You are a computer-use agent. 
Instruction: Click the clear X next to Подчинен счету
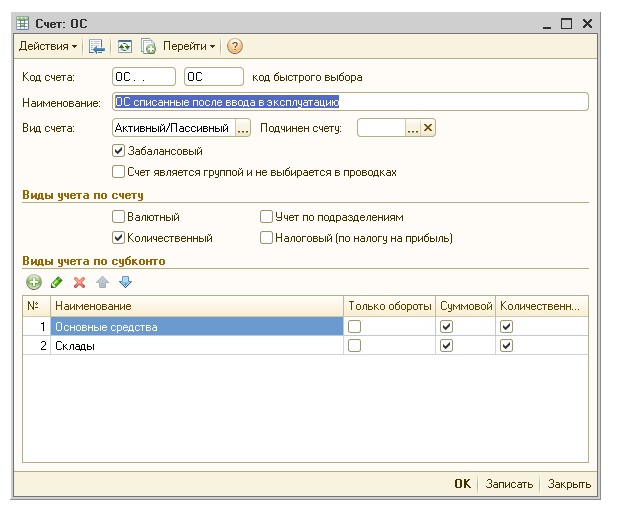(x=428, y=128)
